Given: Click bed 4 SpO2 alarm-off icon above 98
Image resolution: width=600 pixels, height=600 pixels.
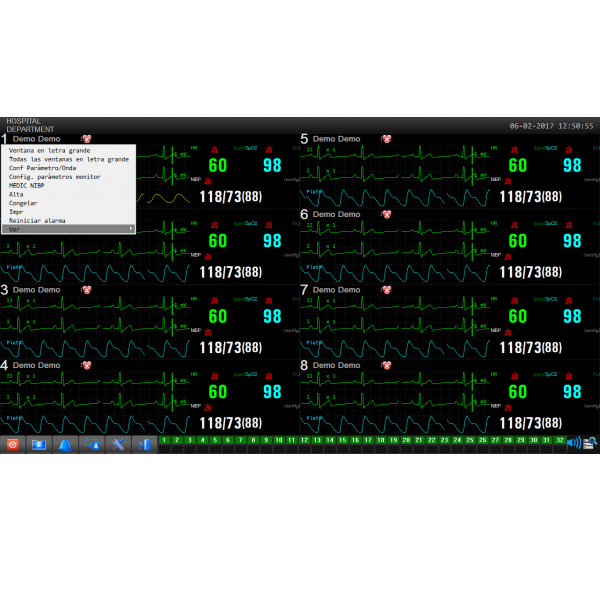Looking at the screenshot, I should pos(269,376).
